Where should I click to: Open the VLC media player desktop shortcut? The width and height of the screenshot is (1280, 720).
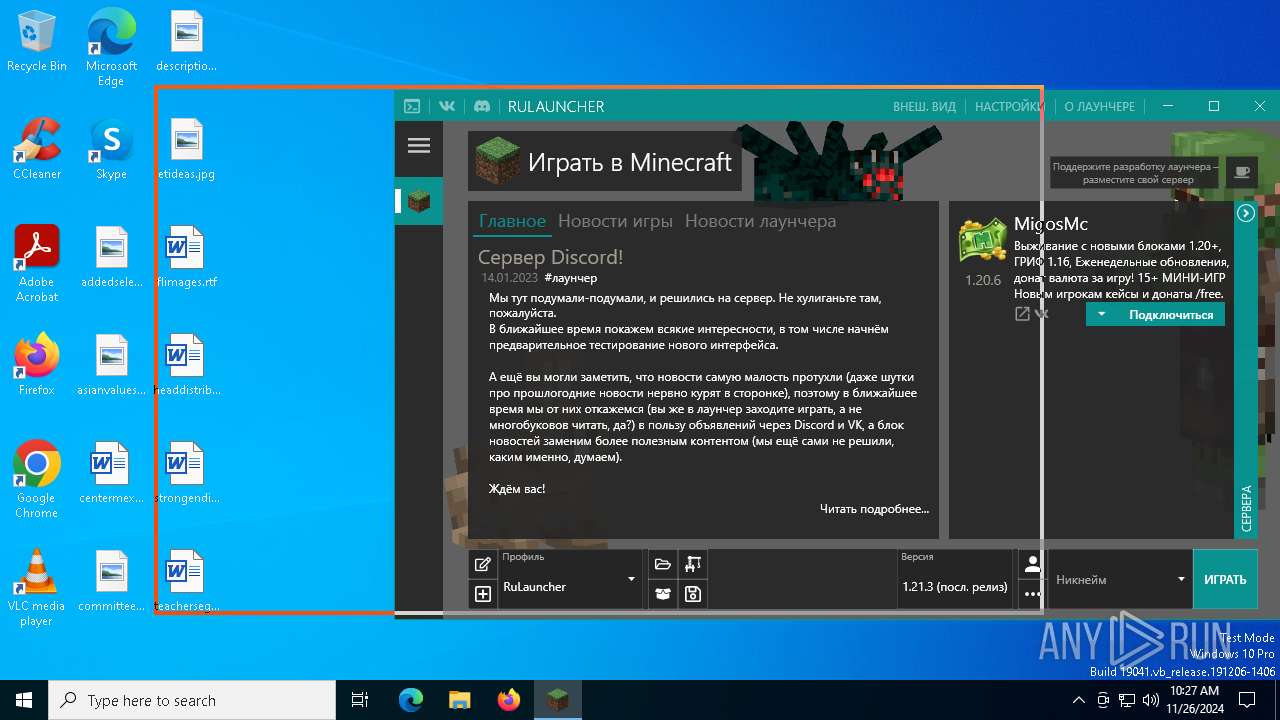[x=37, y=588]
